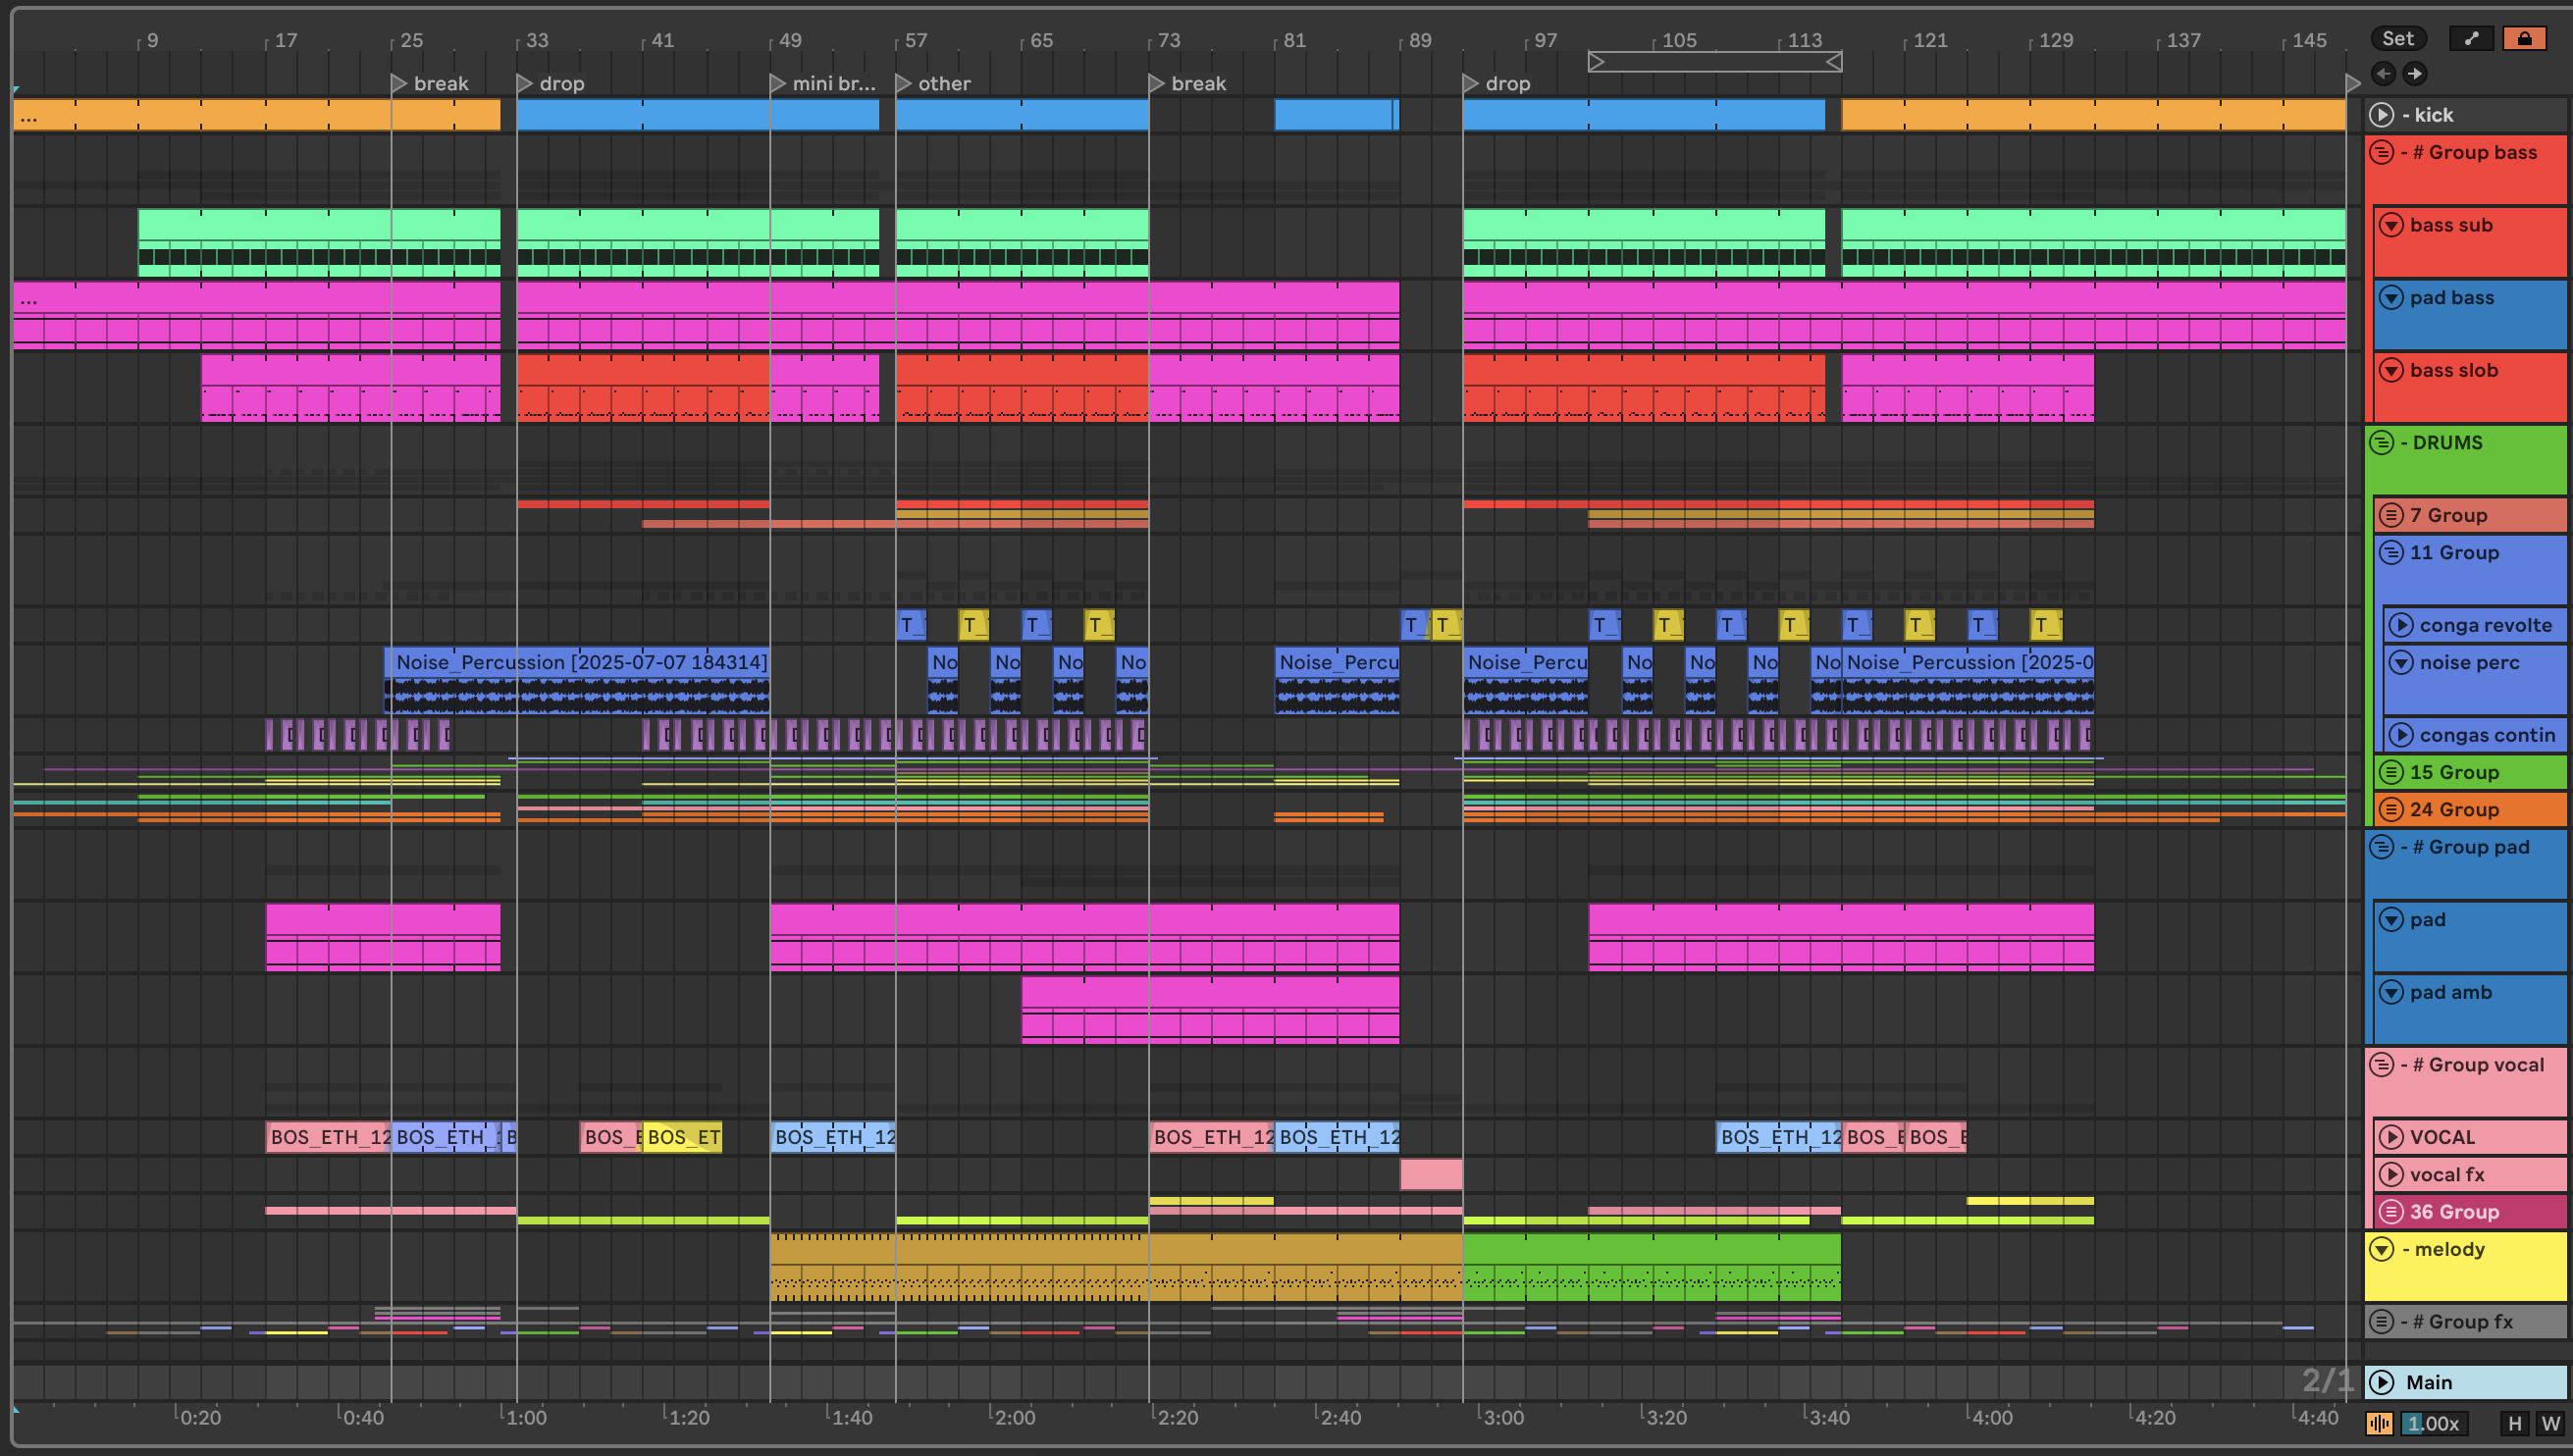This screenshot has width=2573, height=1456.
Task: Click the conga revolte track icon
Action: pos(2400,625)
